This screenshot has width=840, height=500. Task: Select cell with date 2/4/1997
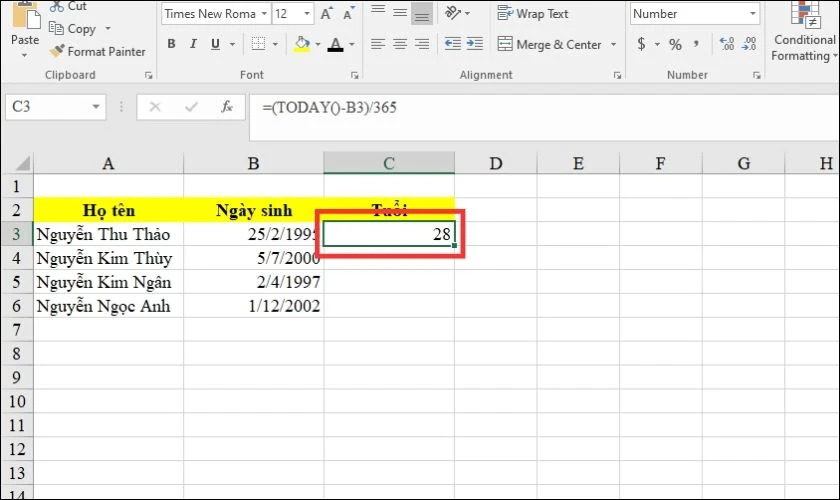[x=254, y=282]
